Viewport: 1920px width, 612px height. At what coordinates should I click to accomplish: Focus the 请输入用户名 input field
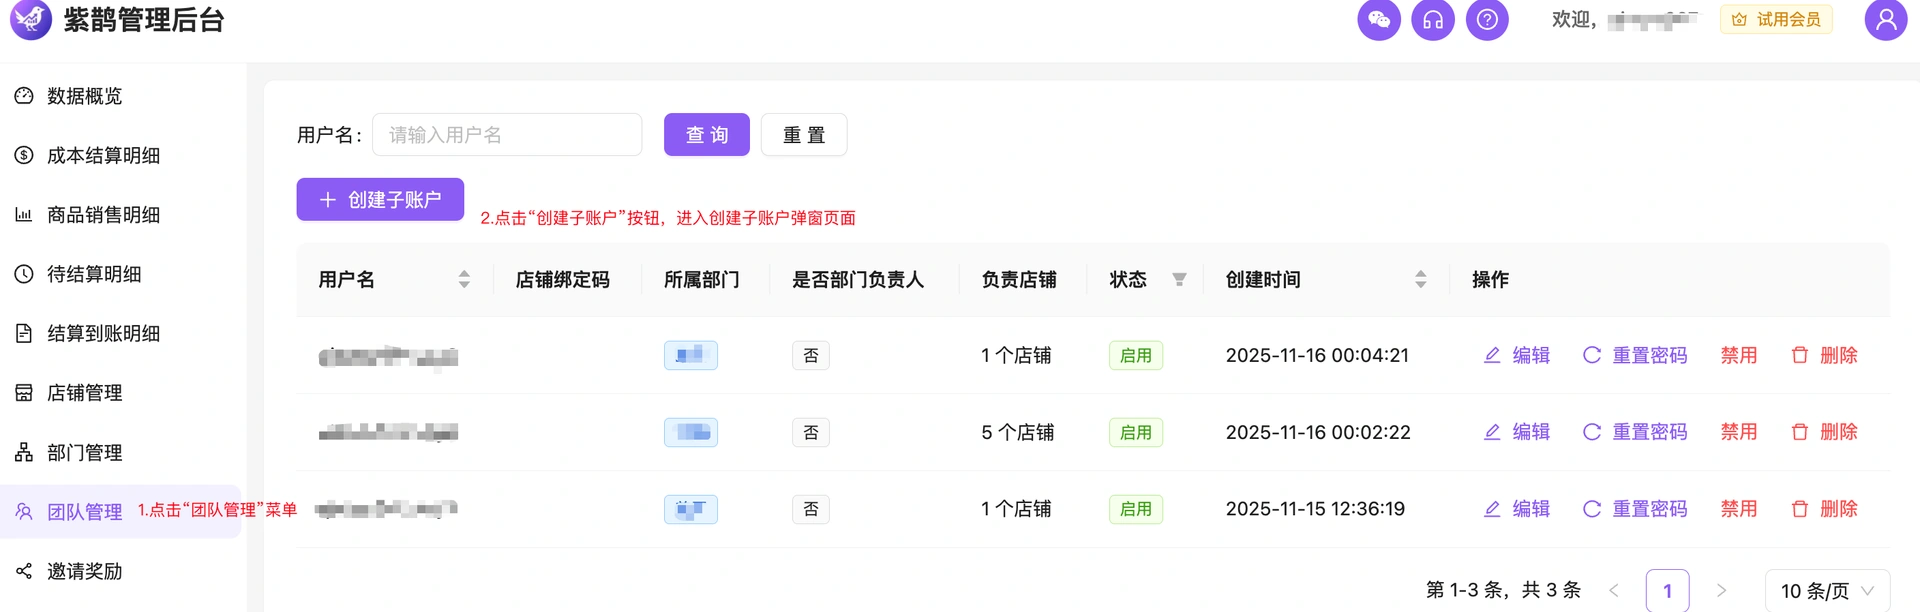507,135
